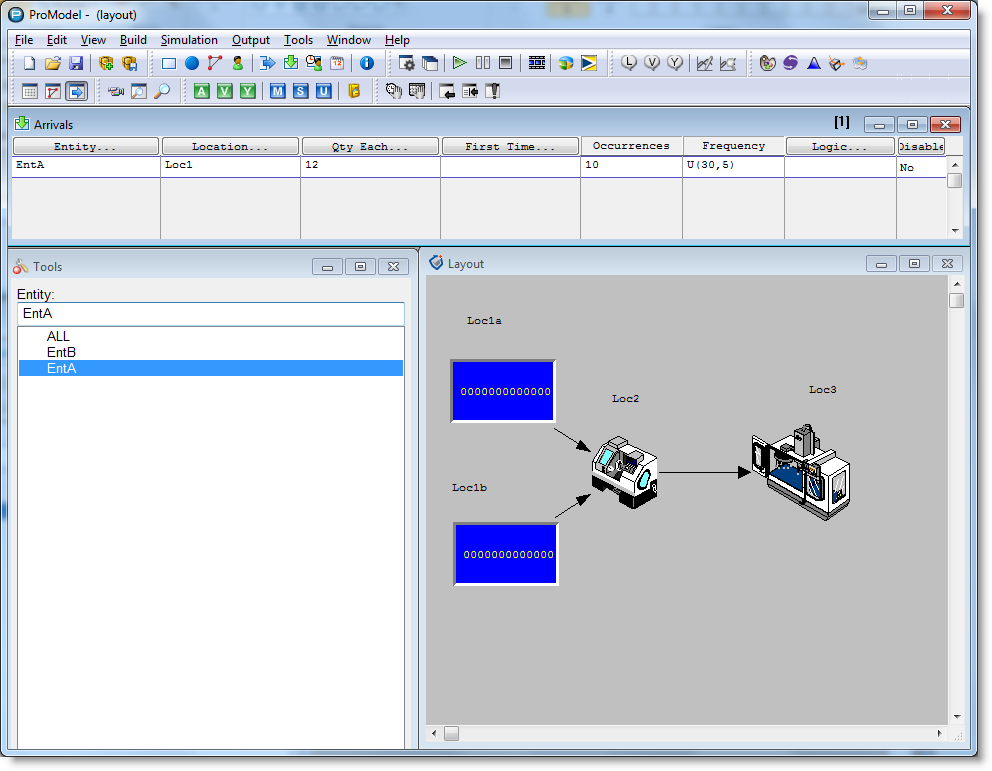992x771 pixels.
Task: Open Arrivals via green down-arrow toolbar icon
Action: [x=291, y=63]
